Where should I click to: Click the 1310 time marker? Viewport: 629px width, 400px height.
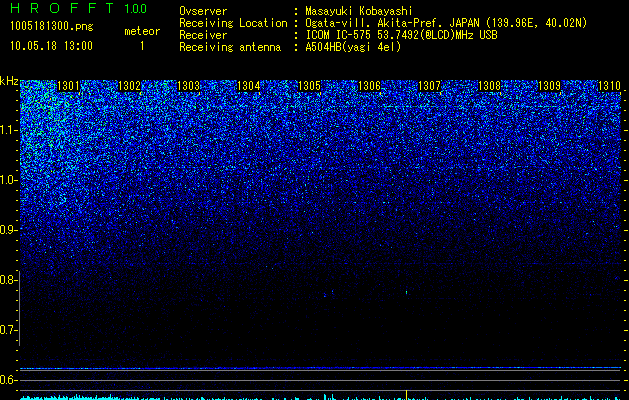coord(609,86)
